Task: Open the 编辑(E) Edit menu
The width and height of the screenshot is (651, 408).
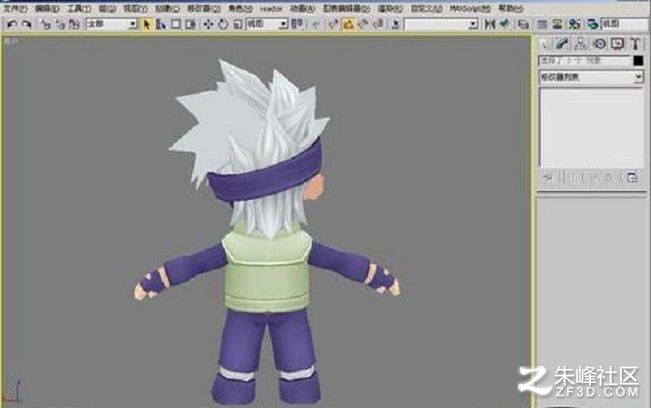Action: [47, 8]
